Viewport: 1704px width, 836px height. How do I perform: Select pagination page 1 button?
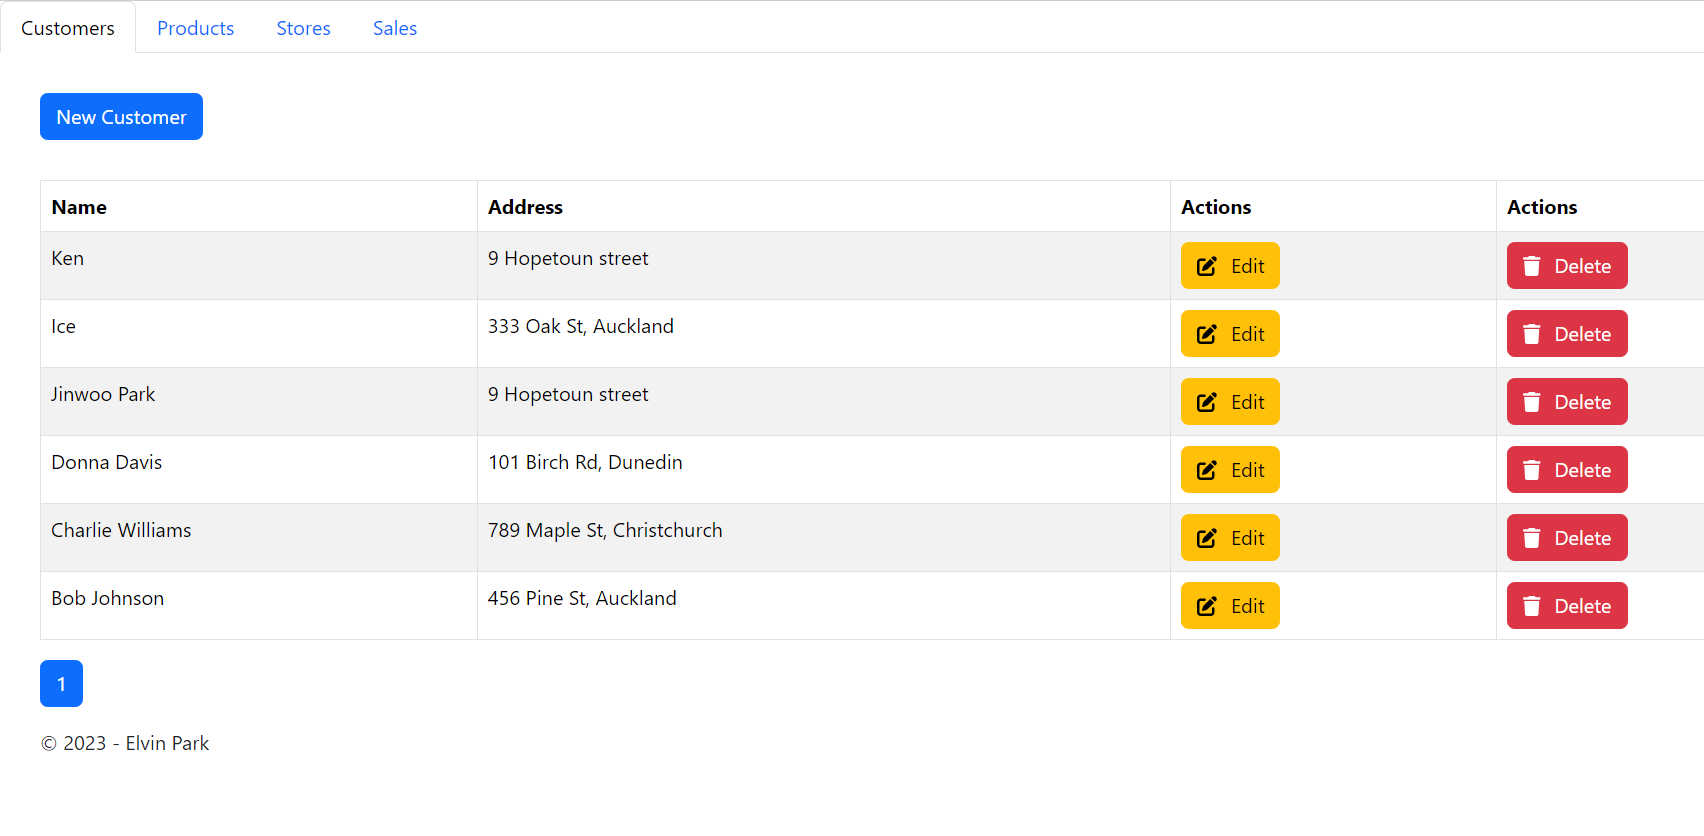(x=61, y=684)
